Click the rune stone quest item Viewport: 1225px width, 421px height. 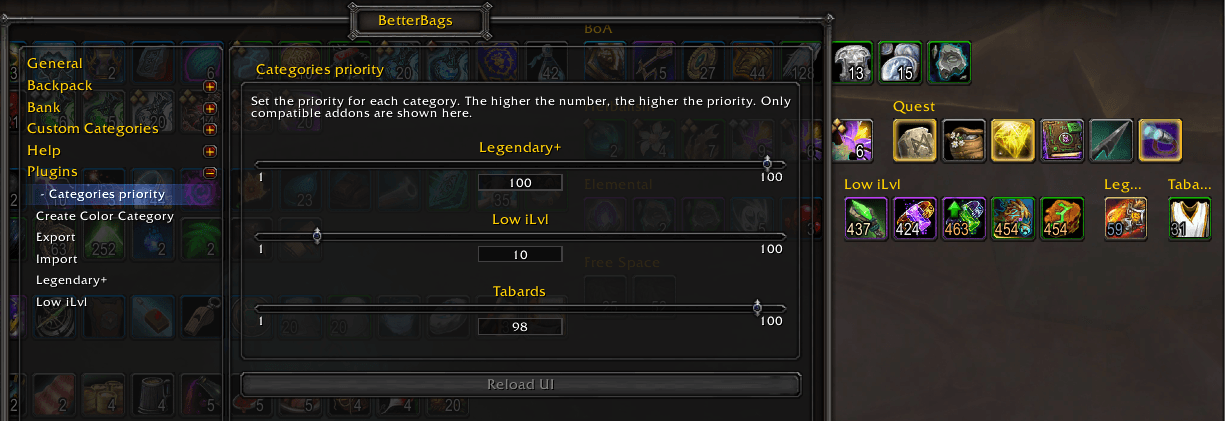(x=914, y=140)
